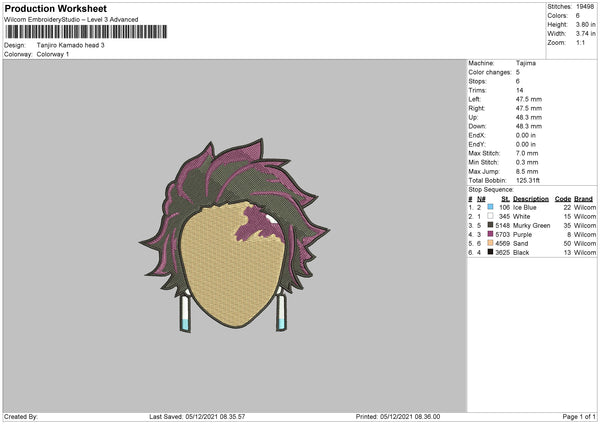Click the barcode under the worksheet title

(x=86, y=32)
